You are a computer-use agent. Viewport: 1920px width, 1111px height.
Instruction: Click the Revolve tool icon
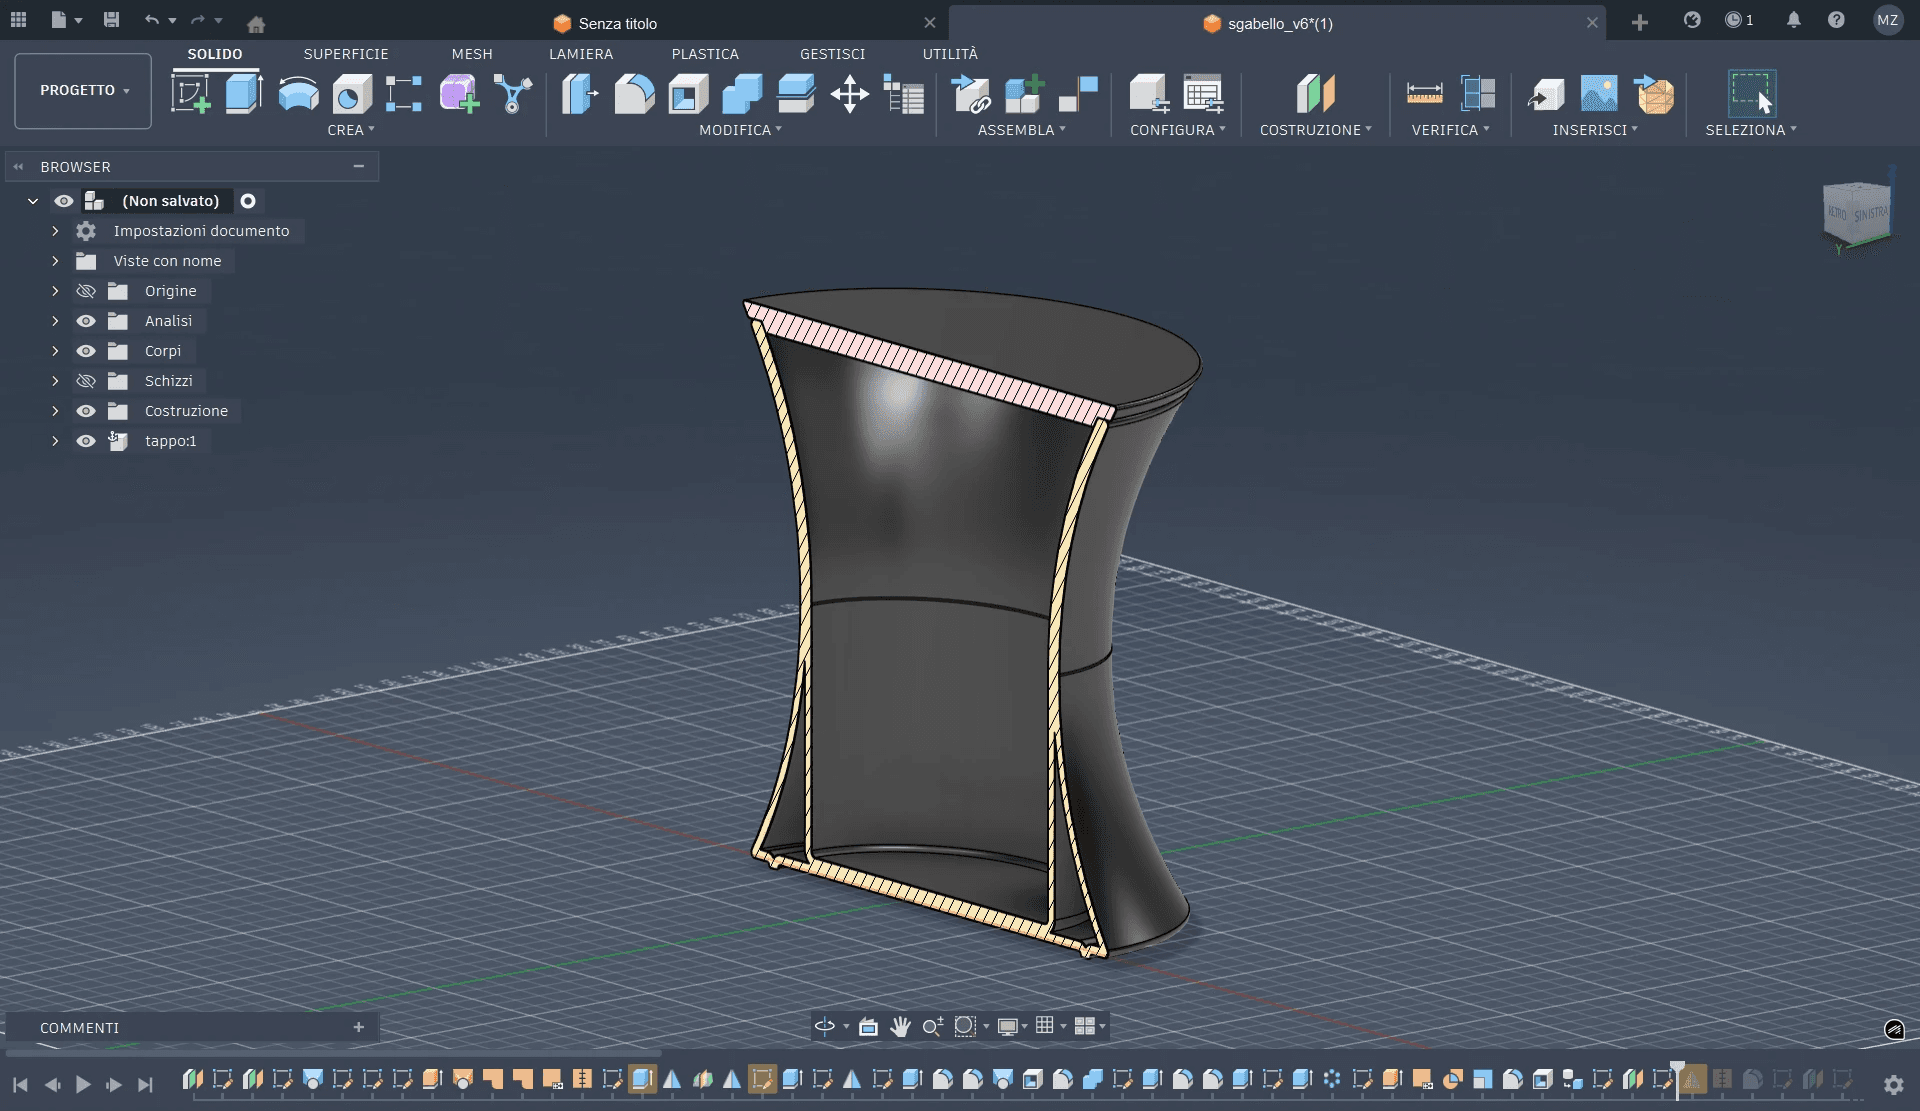point(298,94)
